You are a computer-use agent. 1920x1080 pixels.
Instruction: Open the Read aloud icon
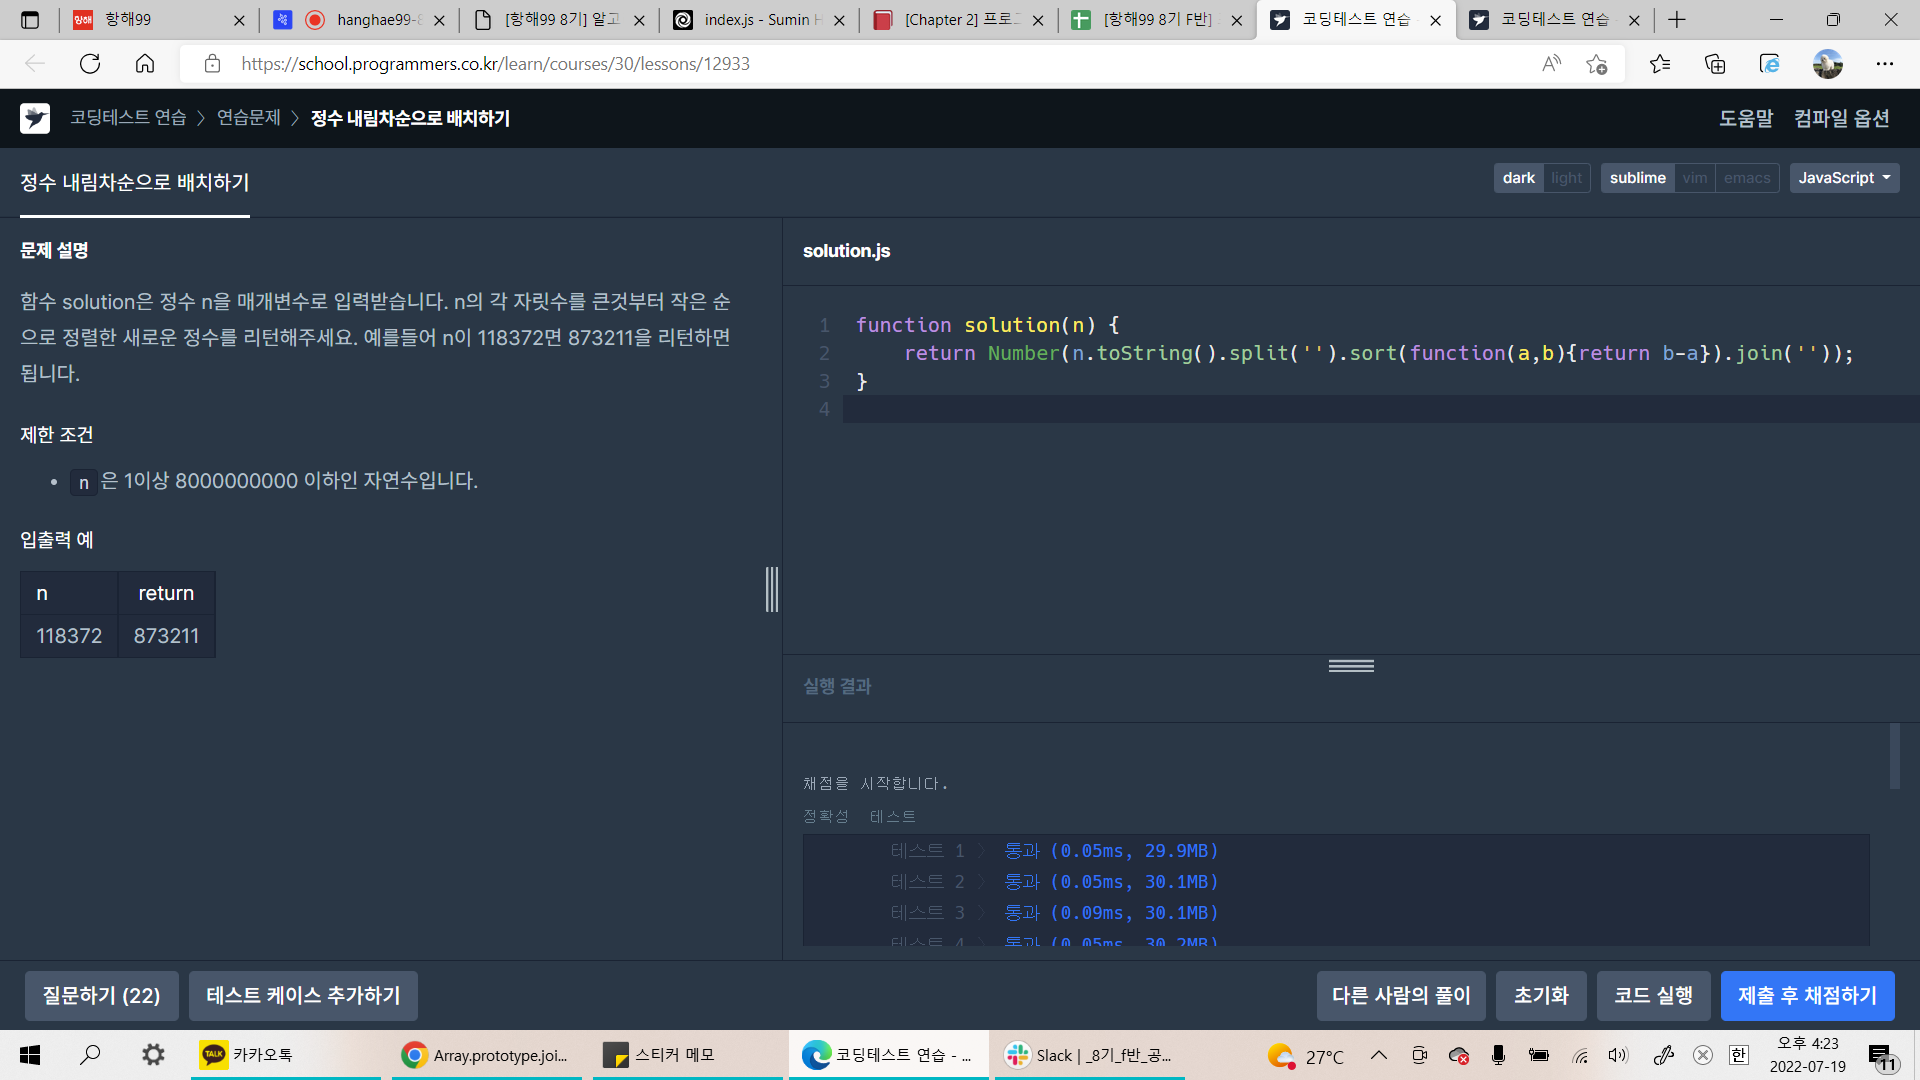1551,64
